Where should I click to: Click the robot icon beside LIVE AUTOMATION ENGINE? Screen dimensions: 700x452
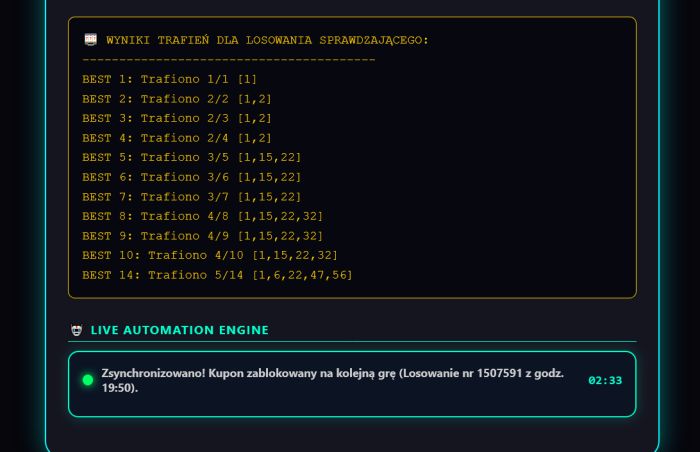77,331
